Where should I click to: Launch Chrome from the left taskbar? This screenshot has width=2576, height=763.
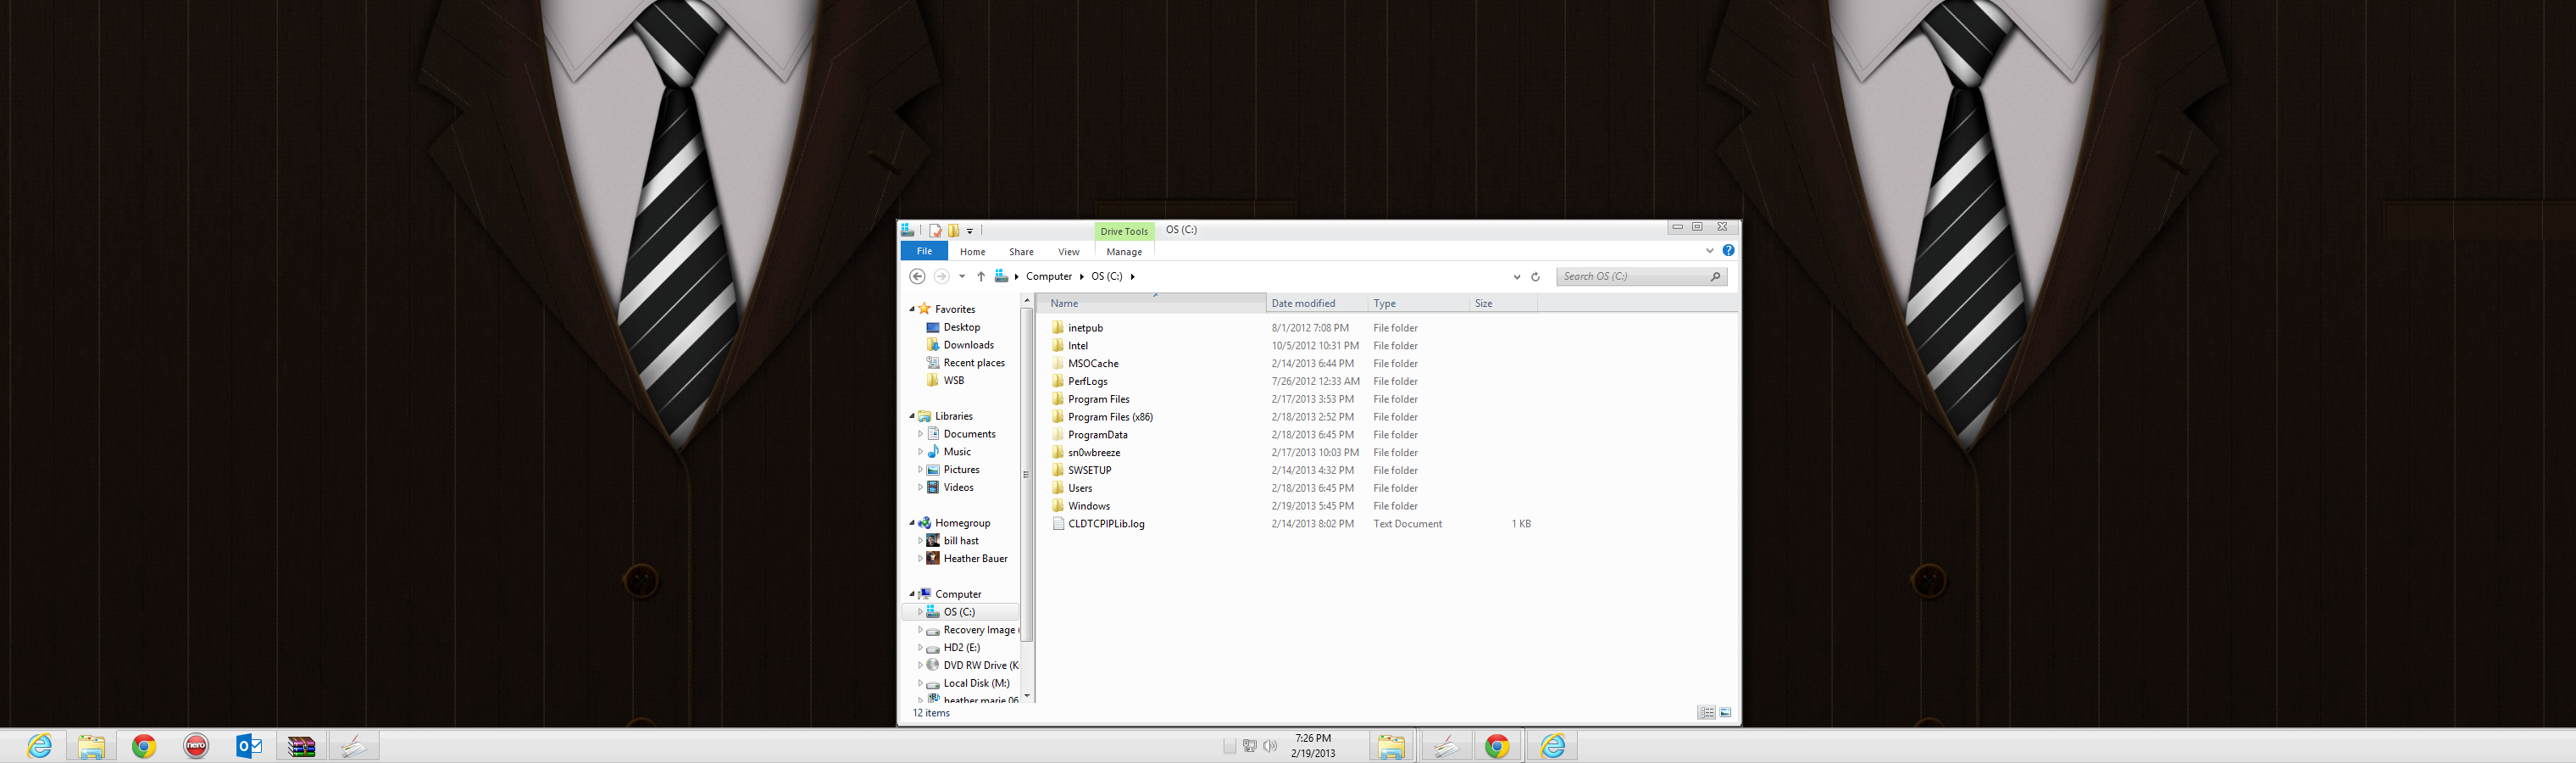coord(144,746)
